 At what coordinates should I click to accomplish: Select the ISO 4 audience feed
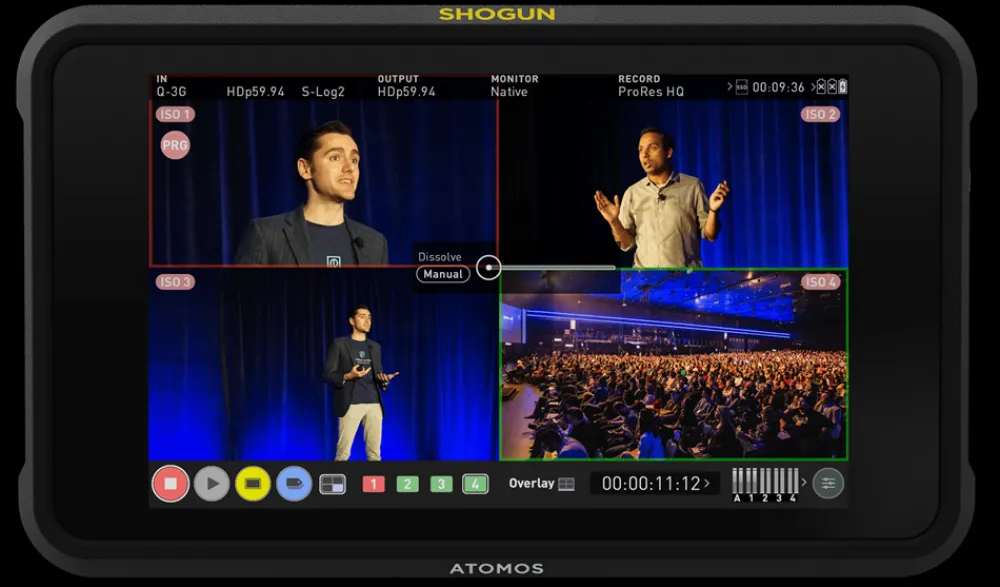point(673,364)
